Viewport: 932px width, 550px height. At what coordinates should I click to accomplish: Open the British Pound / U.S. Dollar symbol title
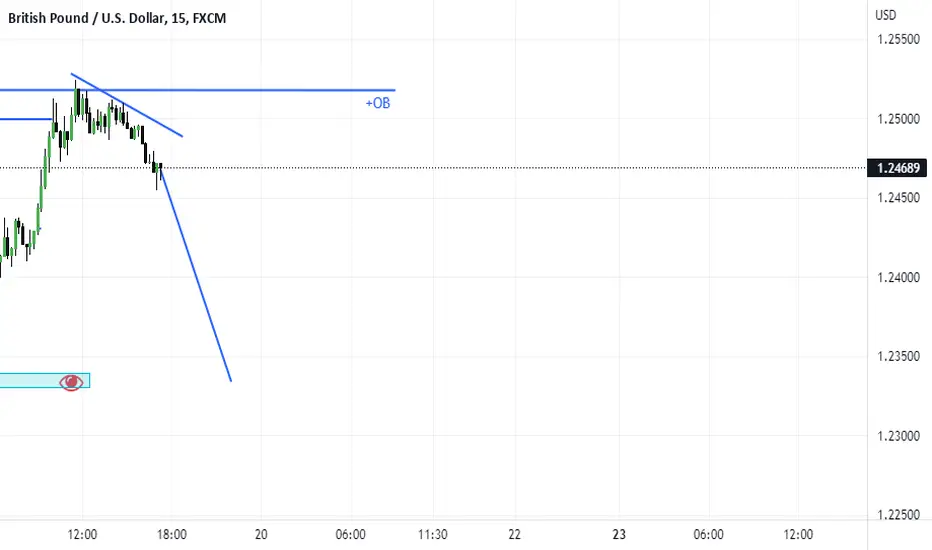click(x=116, y=18)
